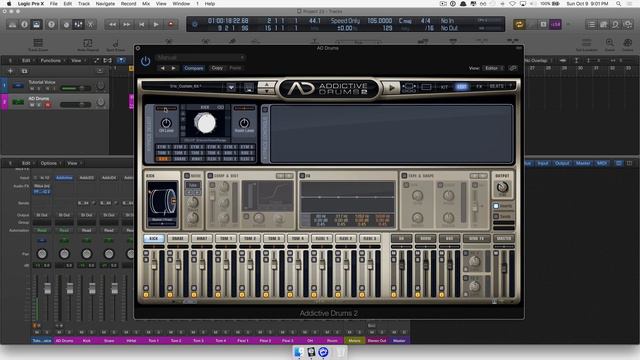Toggle the Logic Mixer toolbar icon
Screen dimensions: 640x360
[x=78, y=24]
